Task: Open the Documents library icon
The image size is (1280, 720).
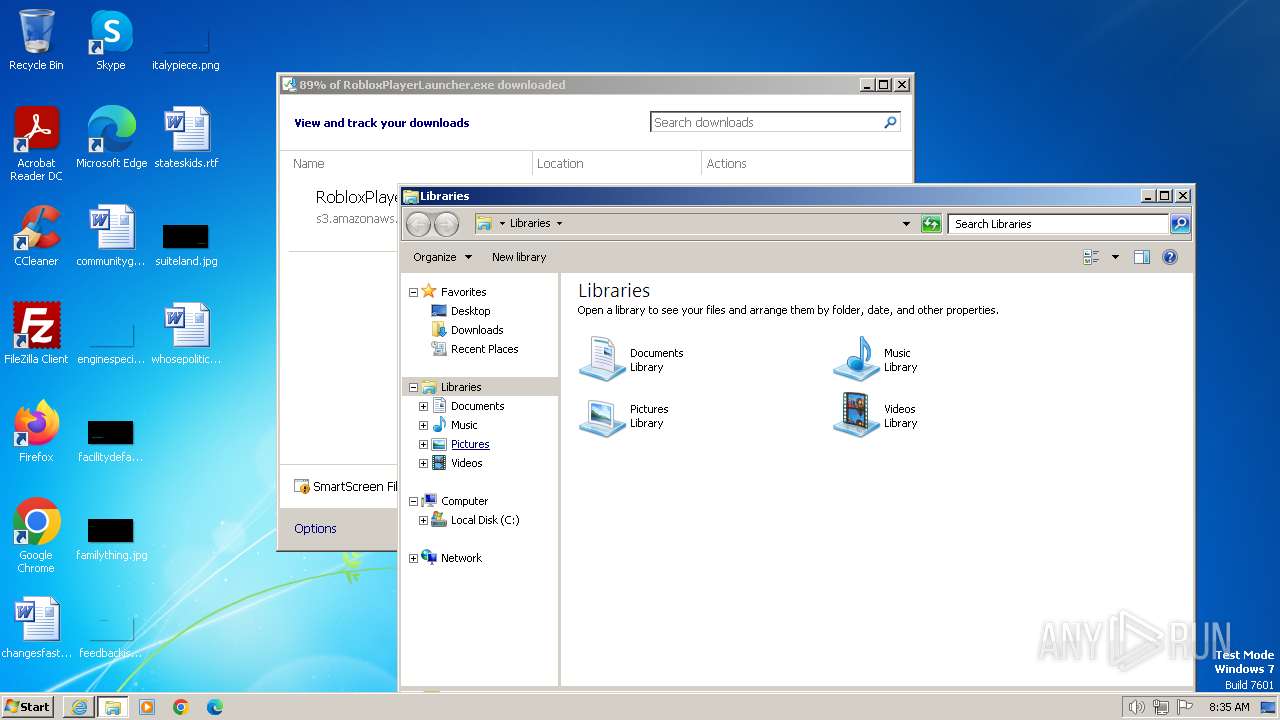Action: pyautogui.click(x=602, y=359)
